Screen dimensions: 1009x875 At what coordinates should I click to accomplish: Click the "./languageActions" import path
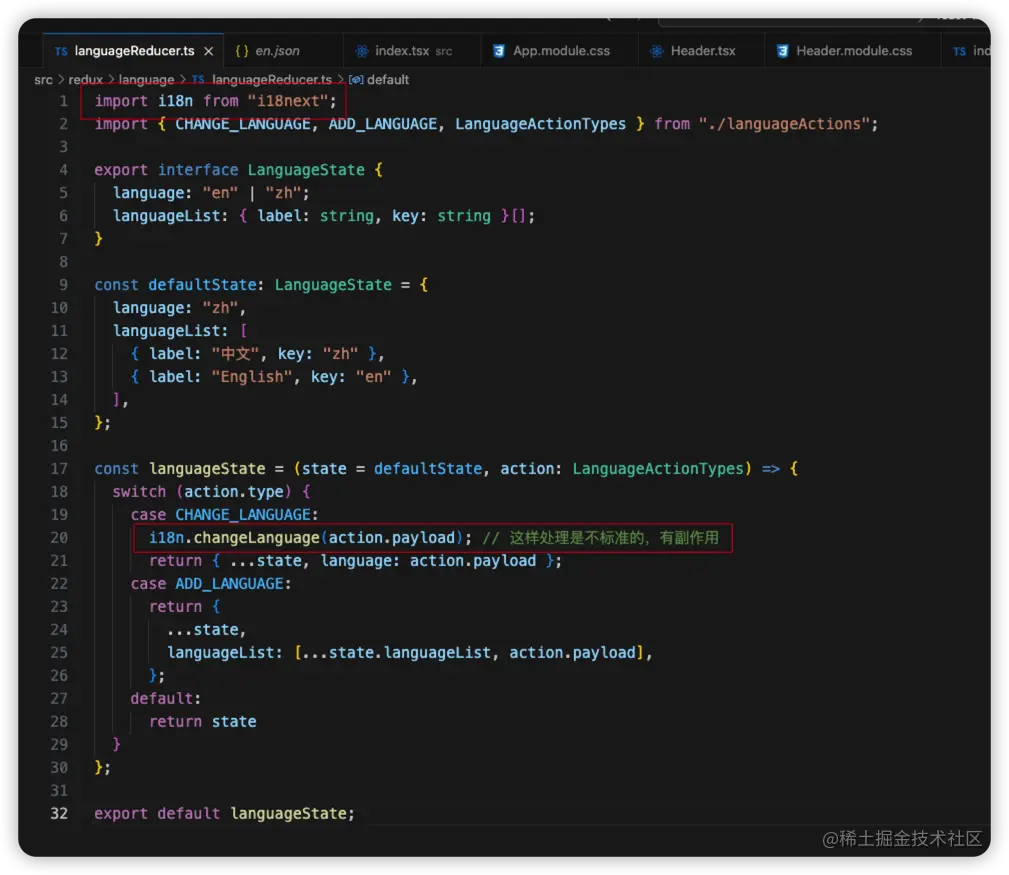(784, 124)
